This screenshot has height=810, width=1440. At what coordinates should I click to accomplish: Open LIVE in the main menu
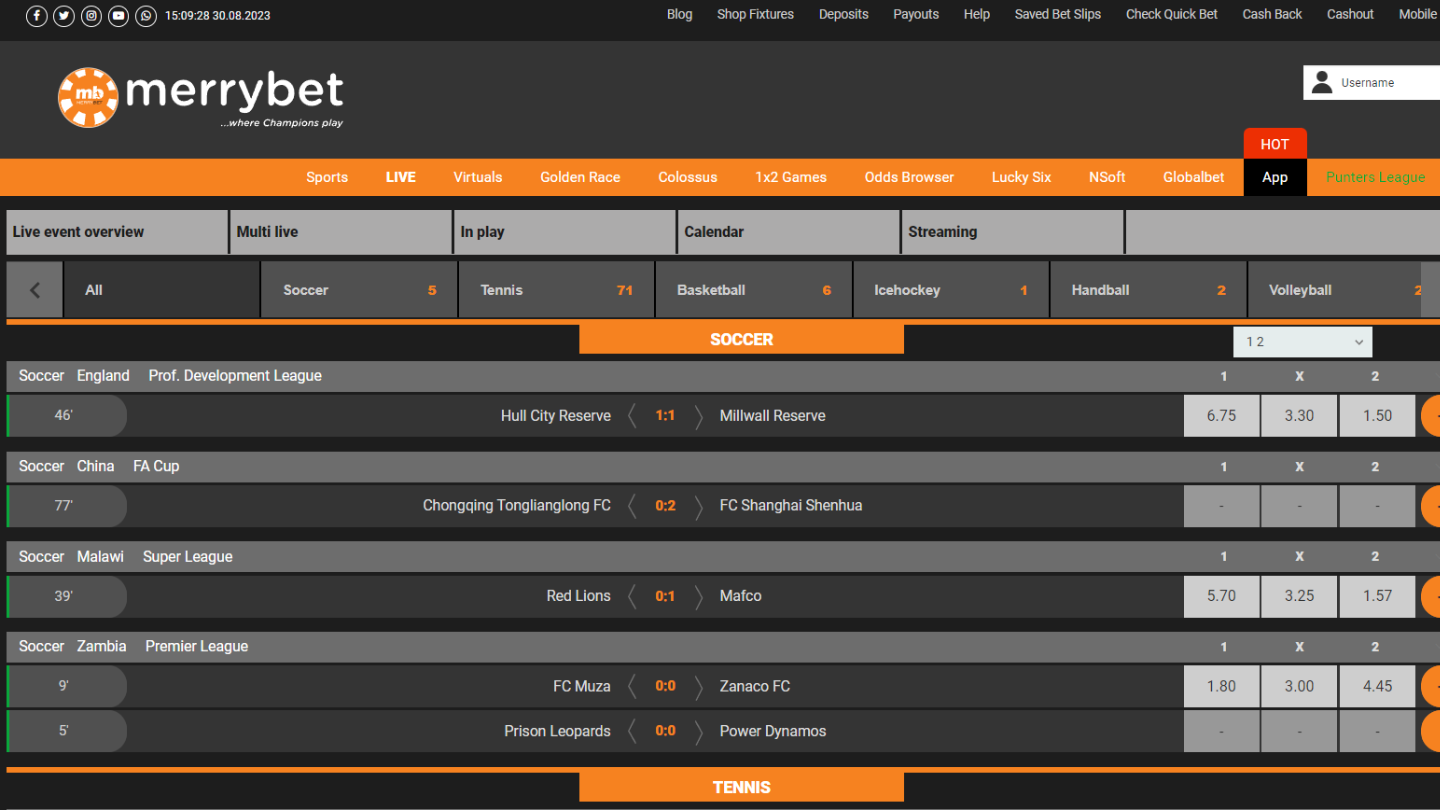401,177
